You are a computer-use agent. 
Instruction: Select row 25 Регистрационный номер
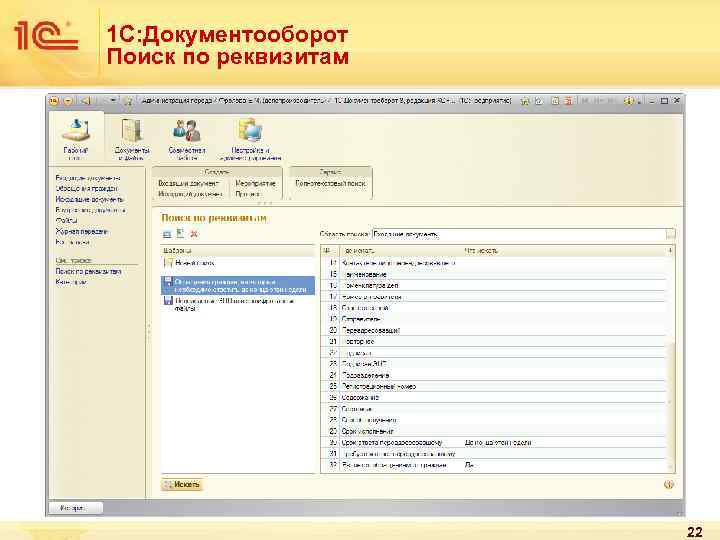pos(495,386)
